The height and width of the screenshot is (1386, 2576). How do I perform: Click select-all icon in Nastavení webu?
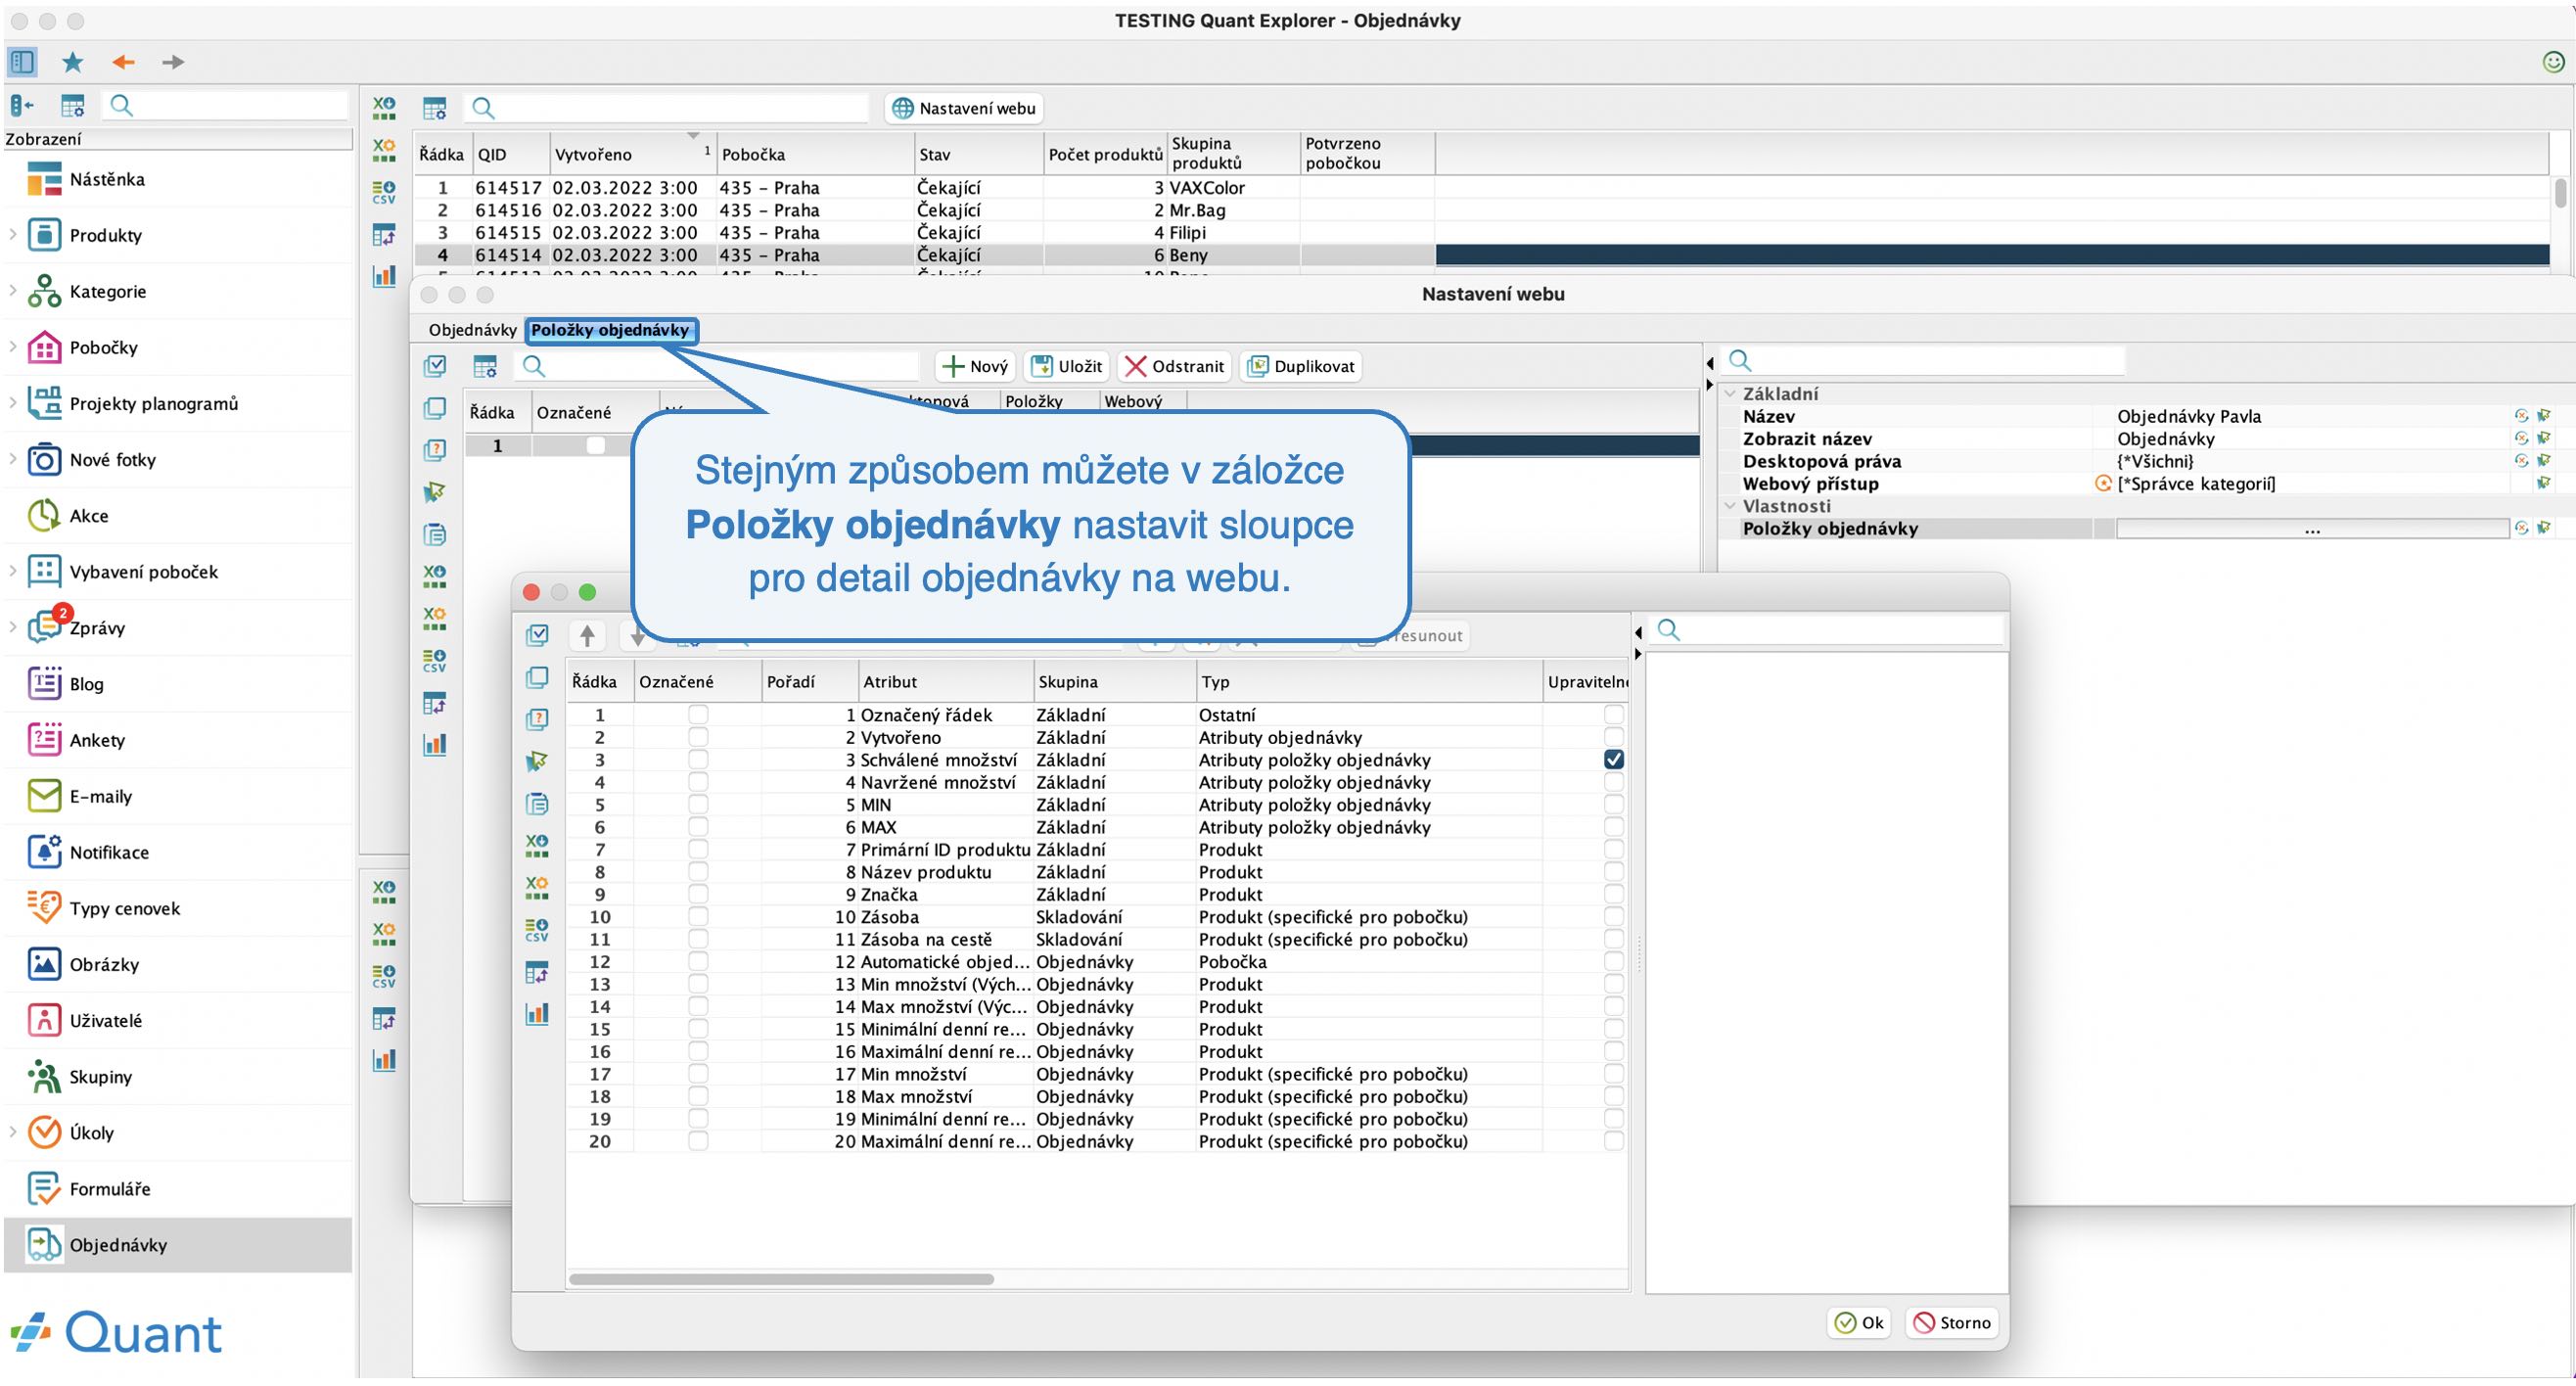click(x=435, y=366)
